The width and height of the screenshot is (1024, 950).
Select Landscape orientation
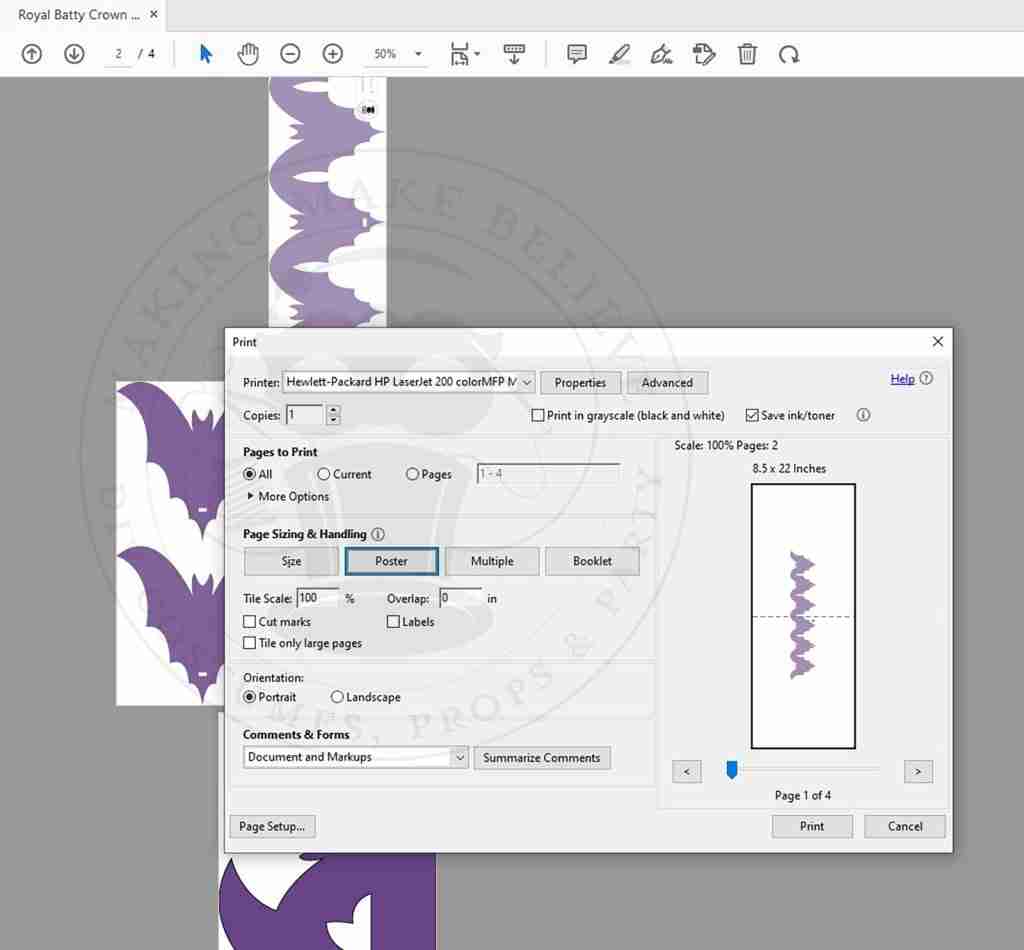[337, 697]
